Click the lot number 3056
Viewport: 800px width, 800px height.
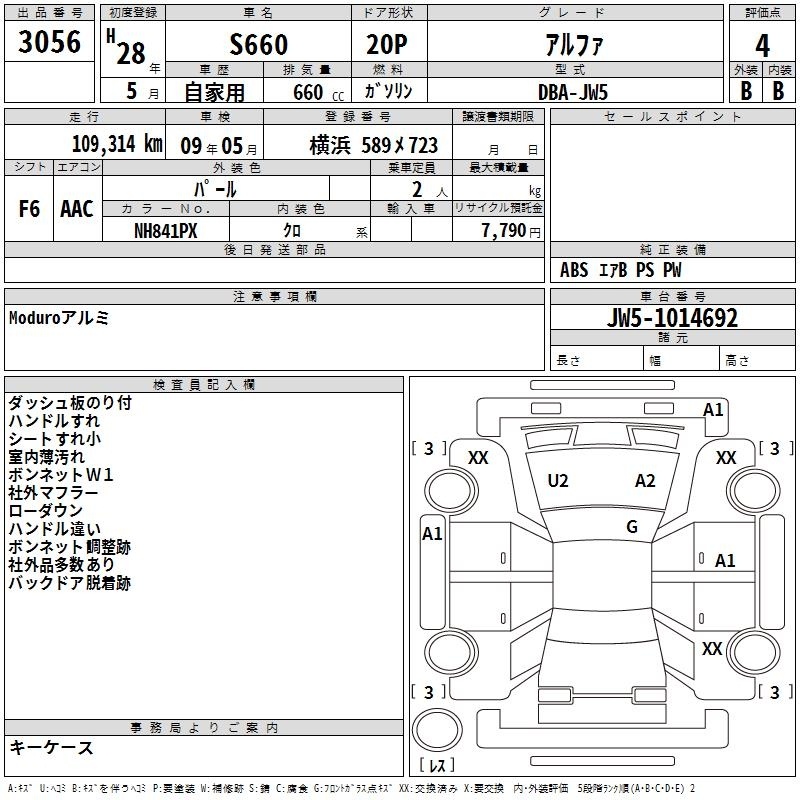[x=49, y=43]
